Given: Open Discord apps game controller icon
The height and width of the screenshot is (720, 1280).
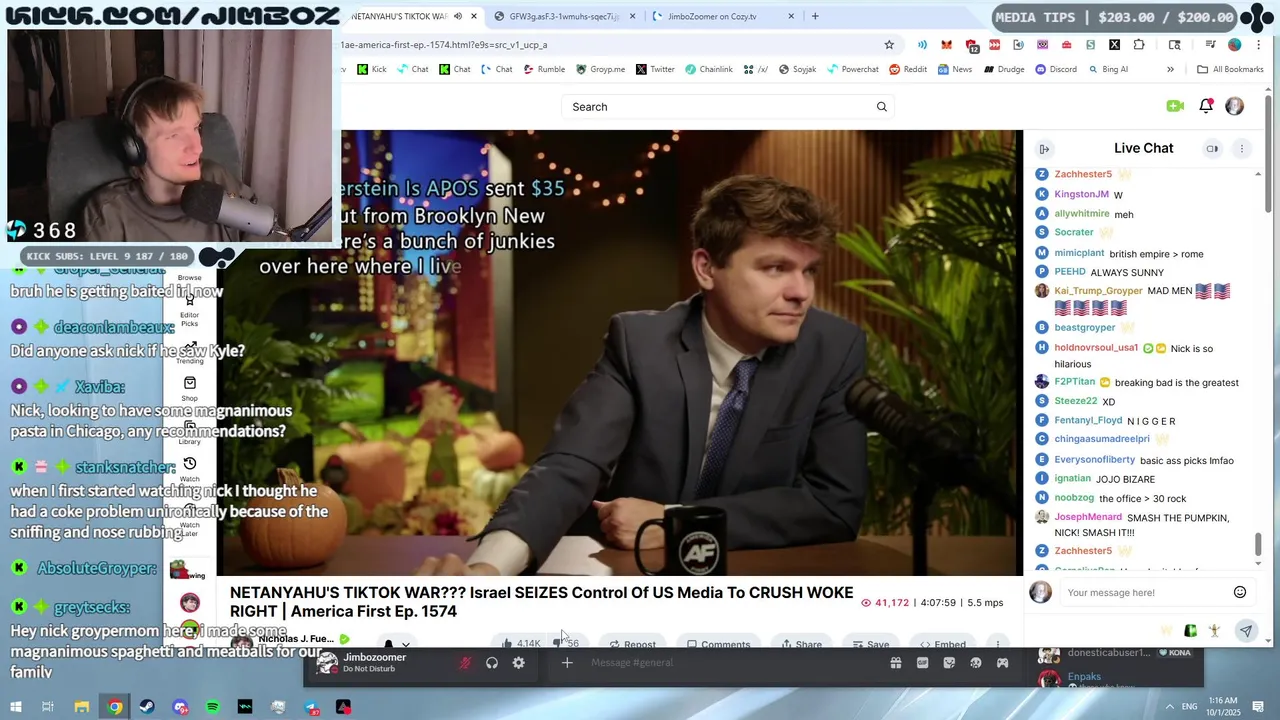Looking at the screenshot, I should (1002, 663).
